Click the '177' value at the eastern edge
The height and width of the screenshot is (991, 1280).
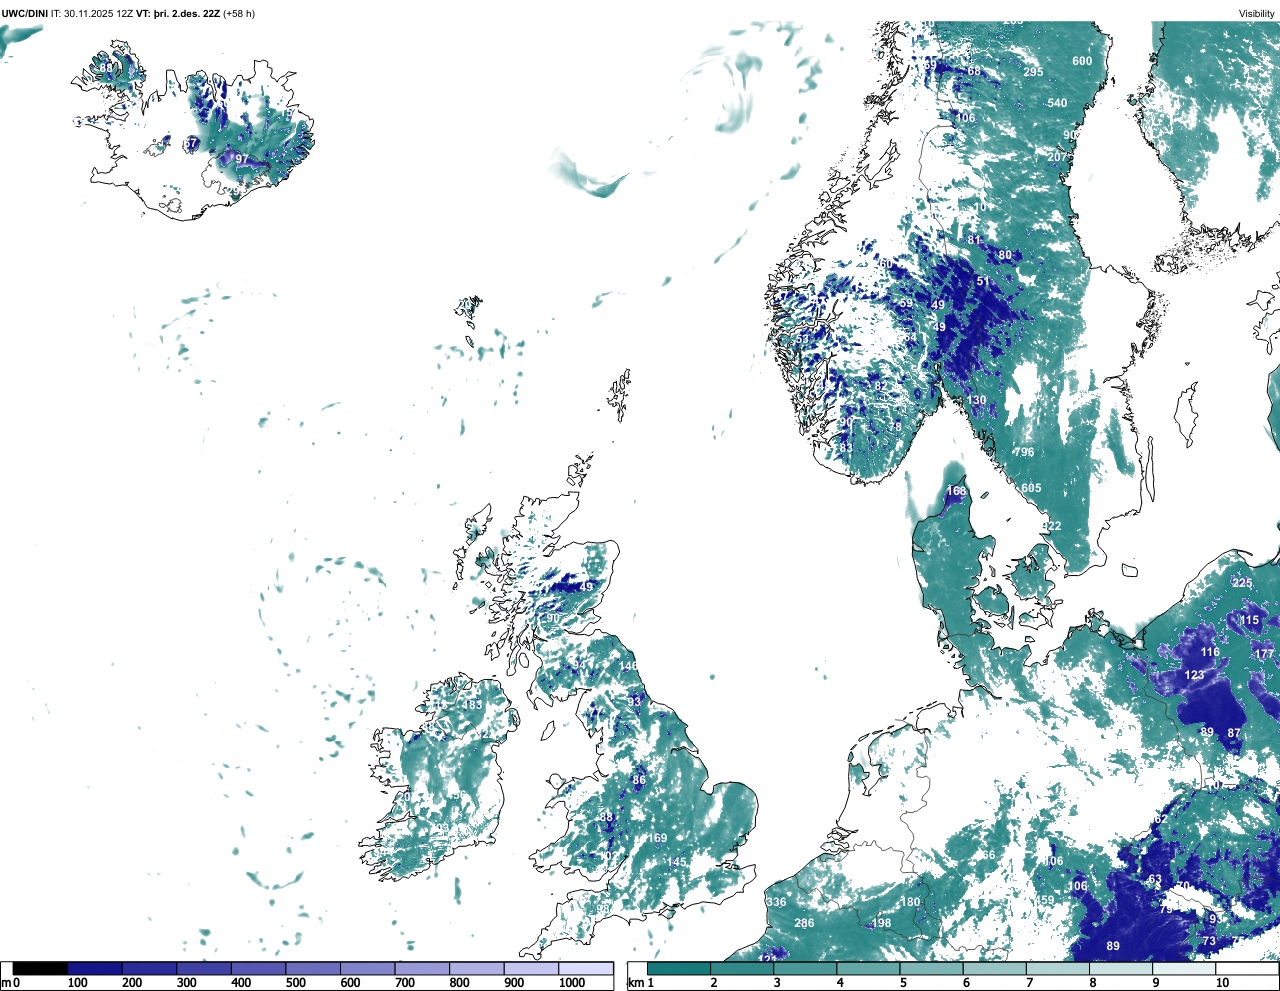1264,655
